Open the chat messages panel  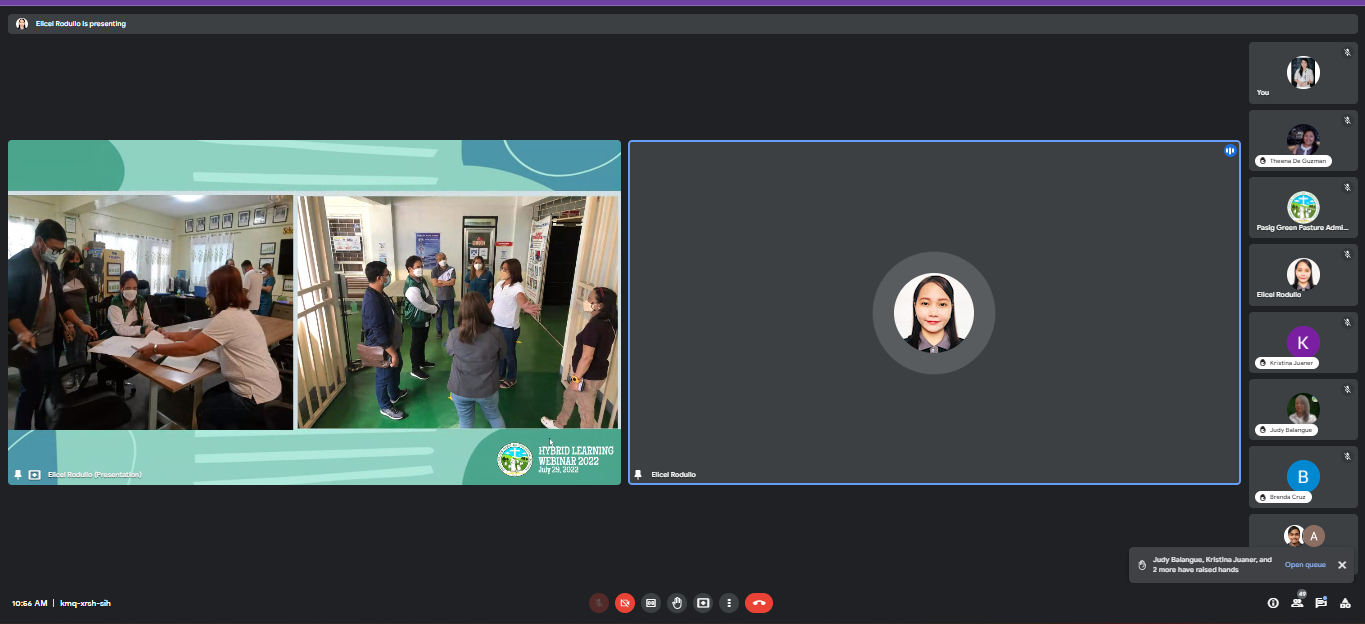[1321, 603]
